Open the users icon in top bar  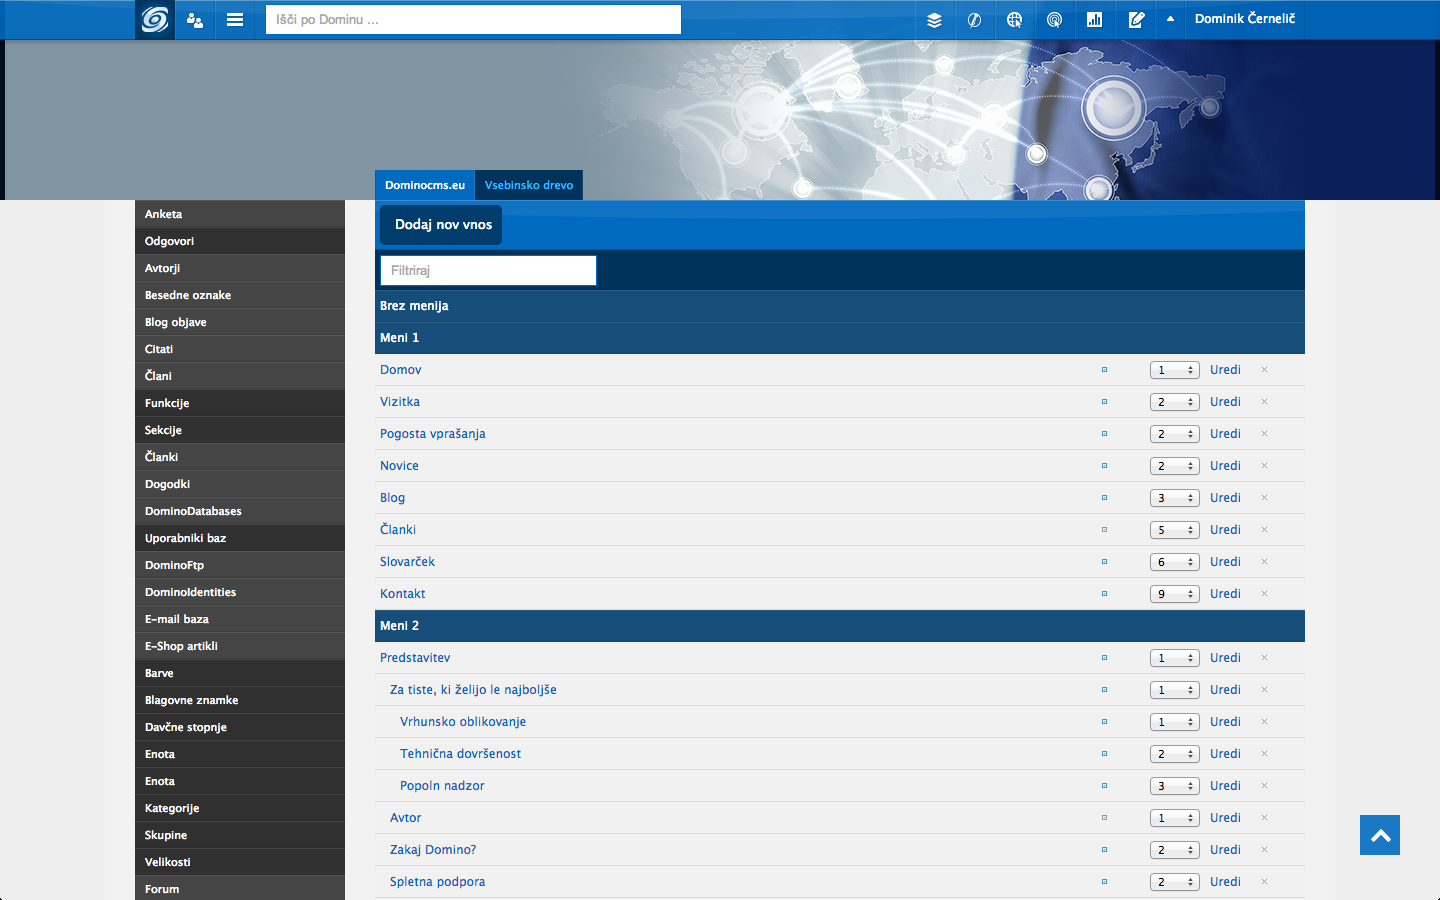[x=195, y=20]
